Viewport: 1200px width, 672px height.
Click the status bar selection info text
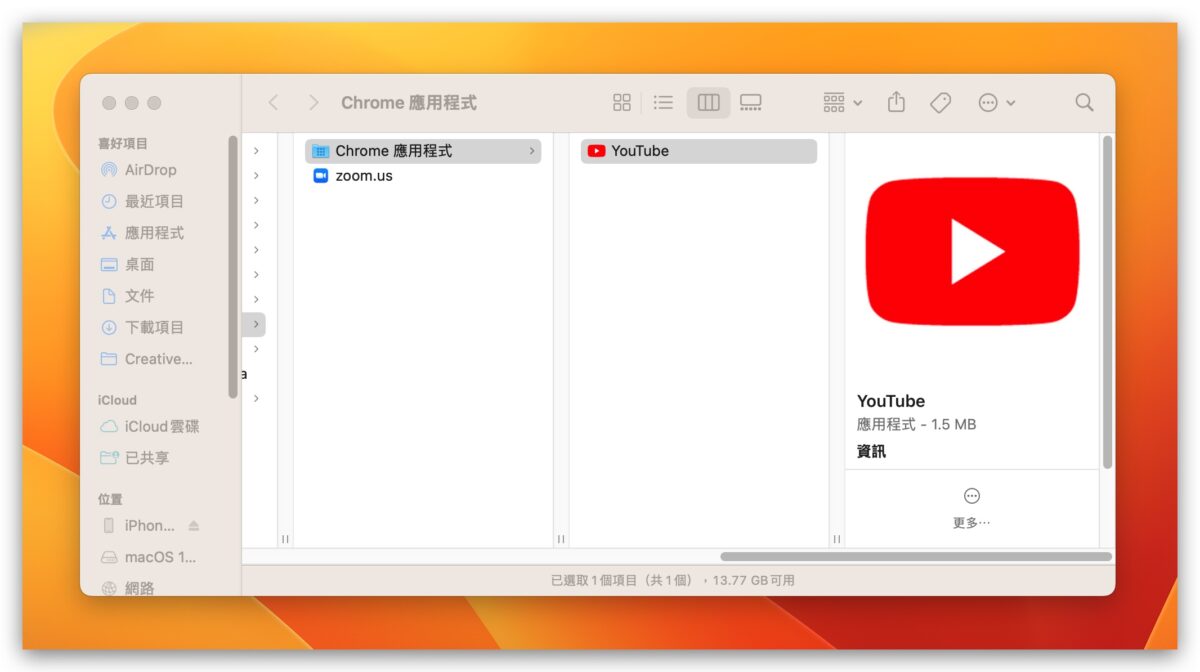pyautogui.click(x=673, y=580)
